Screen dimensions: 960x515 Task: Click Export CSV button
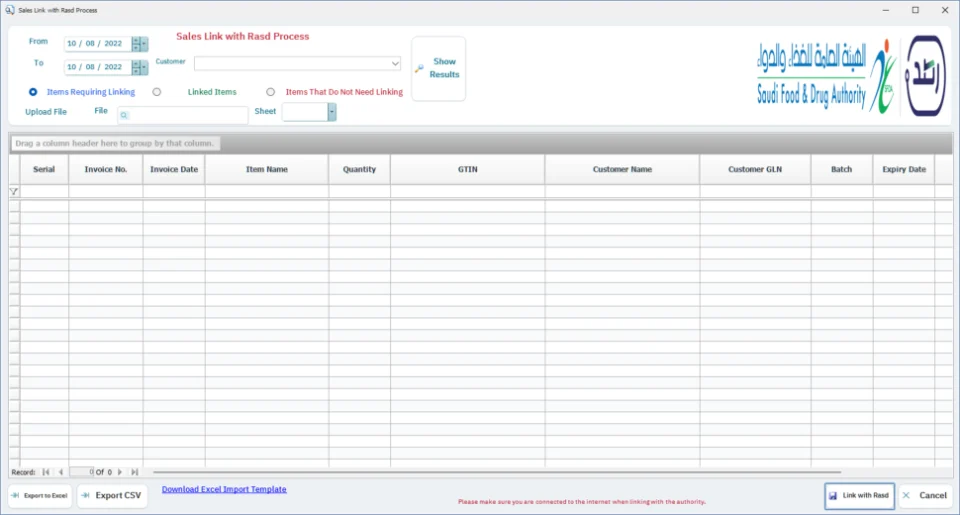[112, 495]
